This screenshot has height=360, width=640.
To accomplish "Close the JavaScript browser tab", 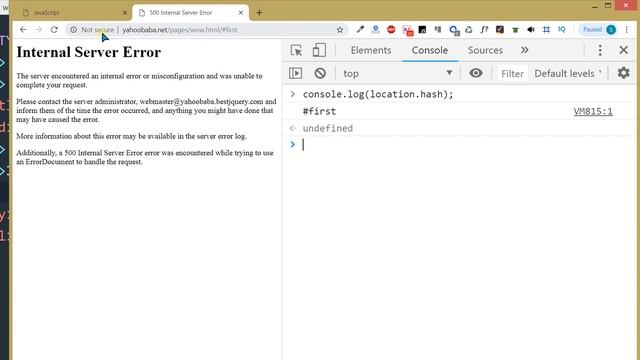I will pyautogui.click(x=125, y=13).
